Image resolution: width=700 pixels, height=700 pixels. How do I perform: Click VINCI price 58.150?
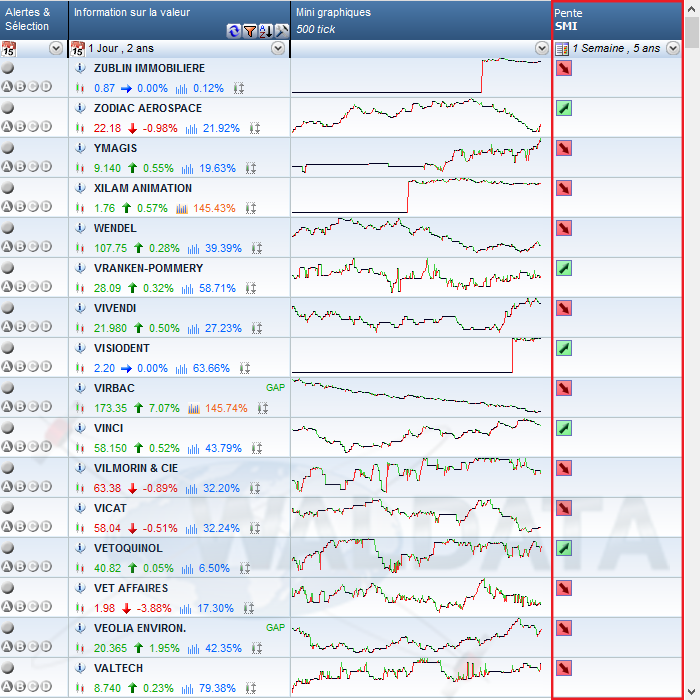point(110,448)
